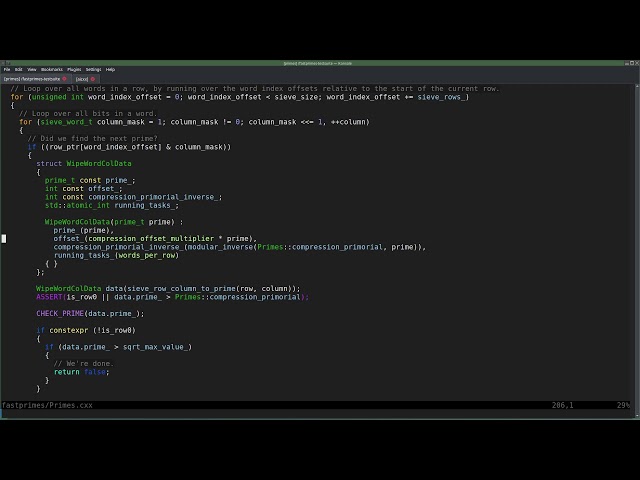Click the 'prime_t const prime_;' line

click(x=90, y=180)
